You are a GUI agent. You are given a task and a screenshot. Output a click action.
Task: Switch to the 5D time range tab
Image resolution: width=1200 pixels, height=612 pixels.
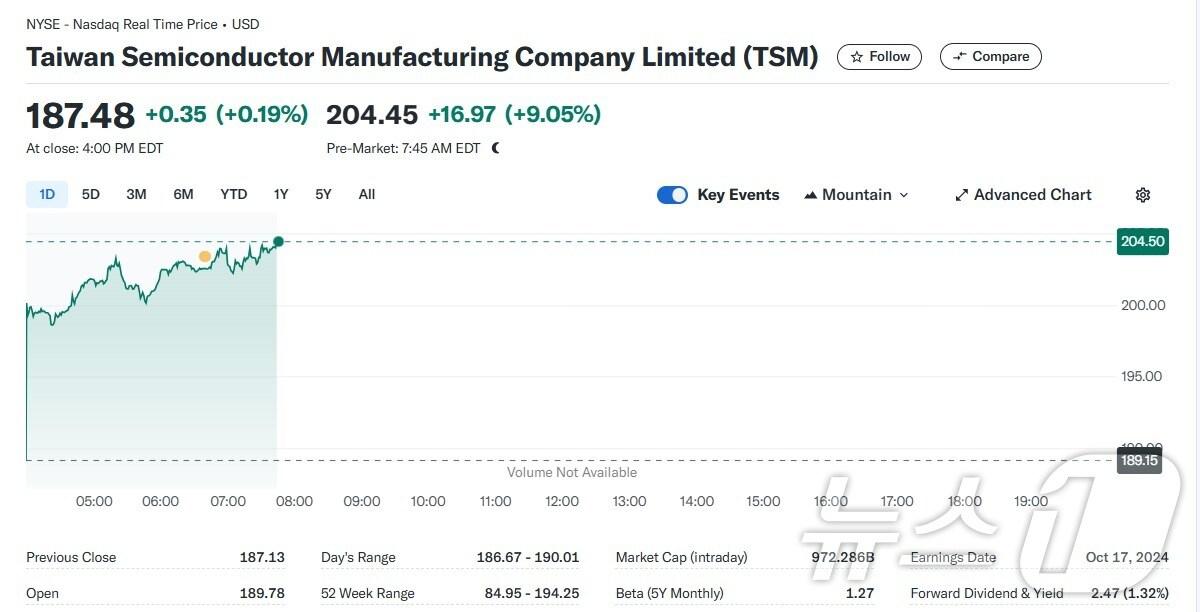click(x=90, y=194)
